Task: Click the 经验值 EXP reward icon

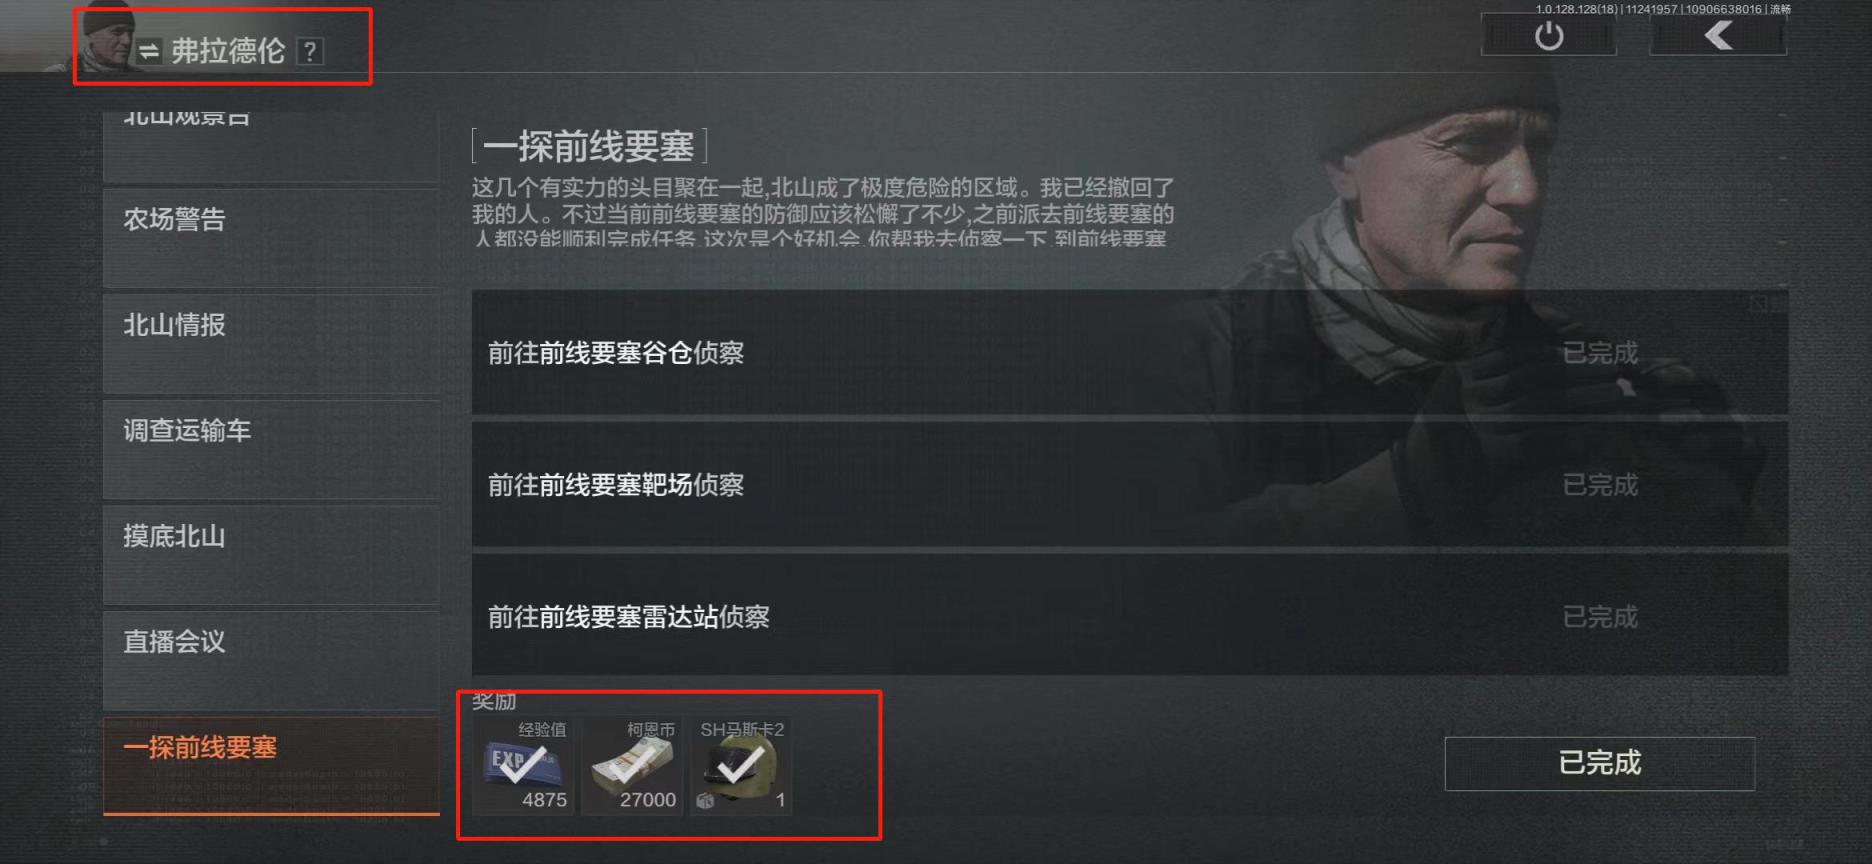Action: coord(523,766)
